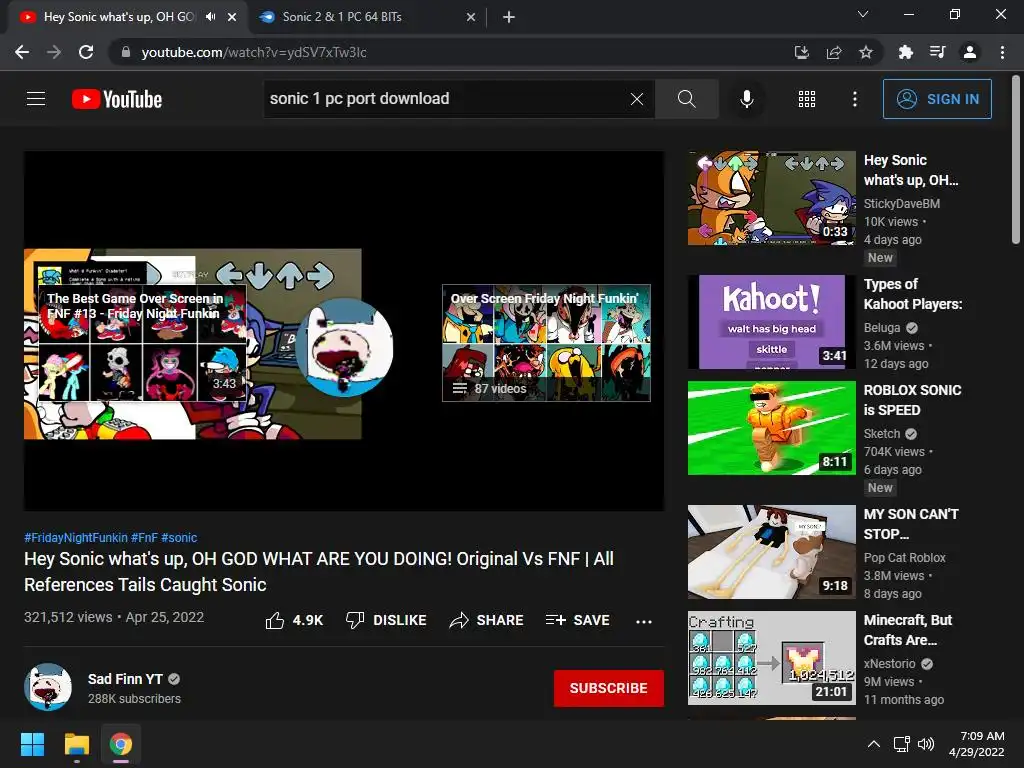Open the 87 videos playlist card

point(546,343)
